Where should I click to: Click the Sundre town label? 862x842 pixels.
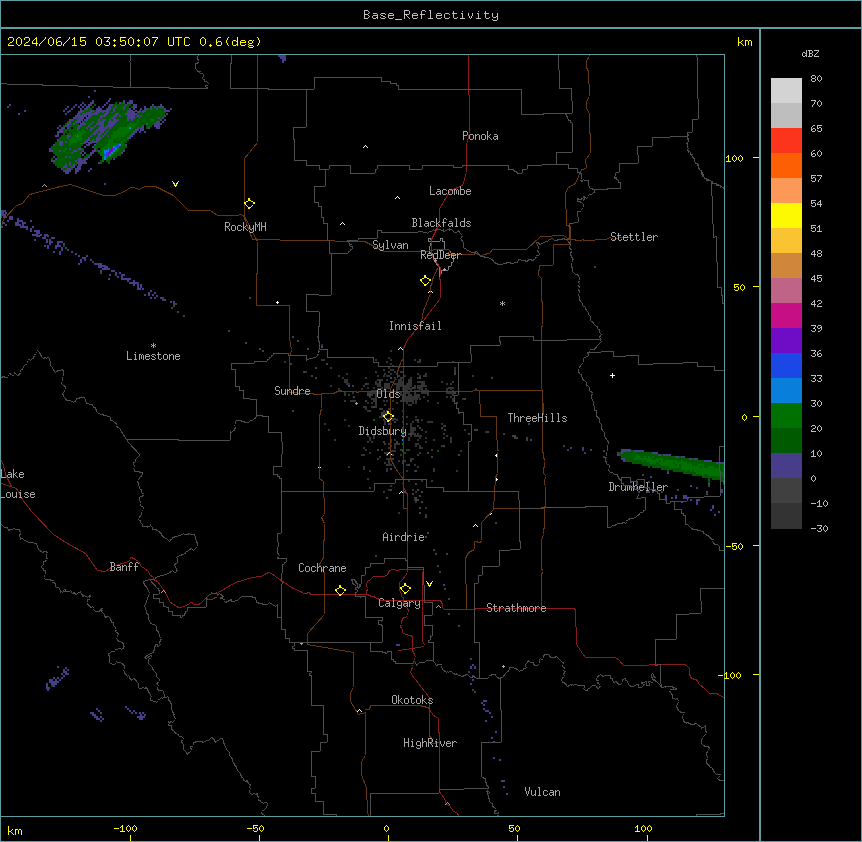point(292,391)
